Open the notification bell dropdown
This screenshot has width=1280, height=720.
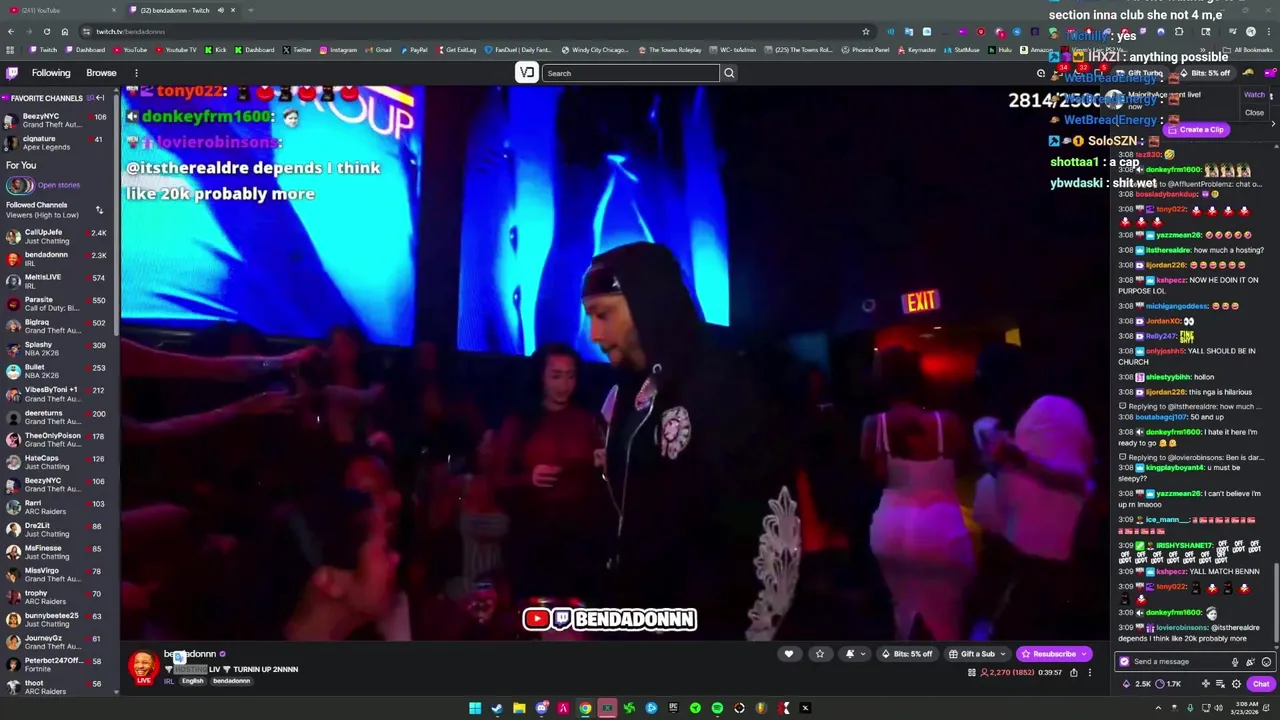[855, 654]
